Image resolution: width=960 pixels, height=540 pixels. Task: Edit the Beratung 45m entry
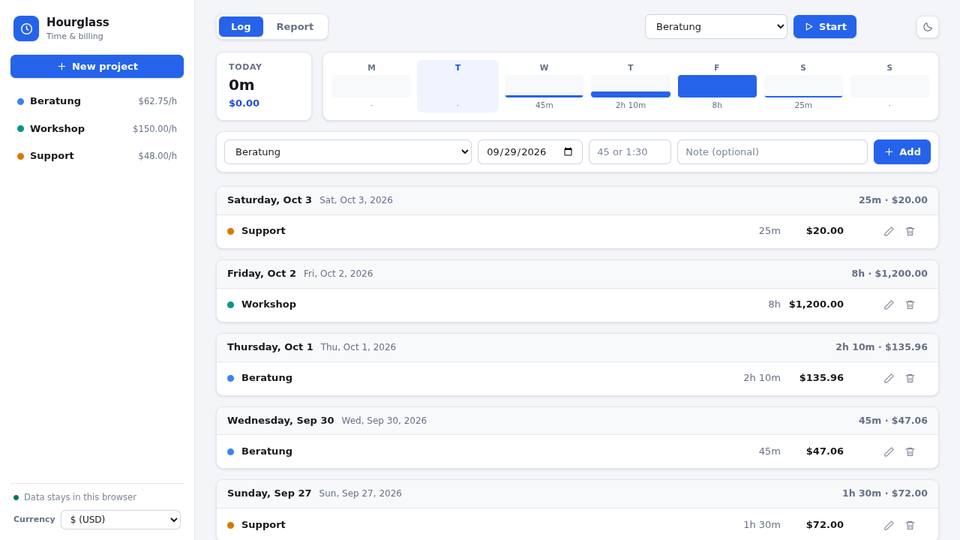click(x=889, y=452)
